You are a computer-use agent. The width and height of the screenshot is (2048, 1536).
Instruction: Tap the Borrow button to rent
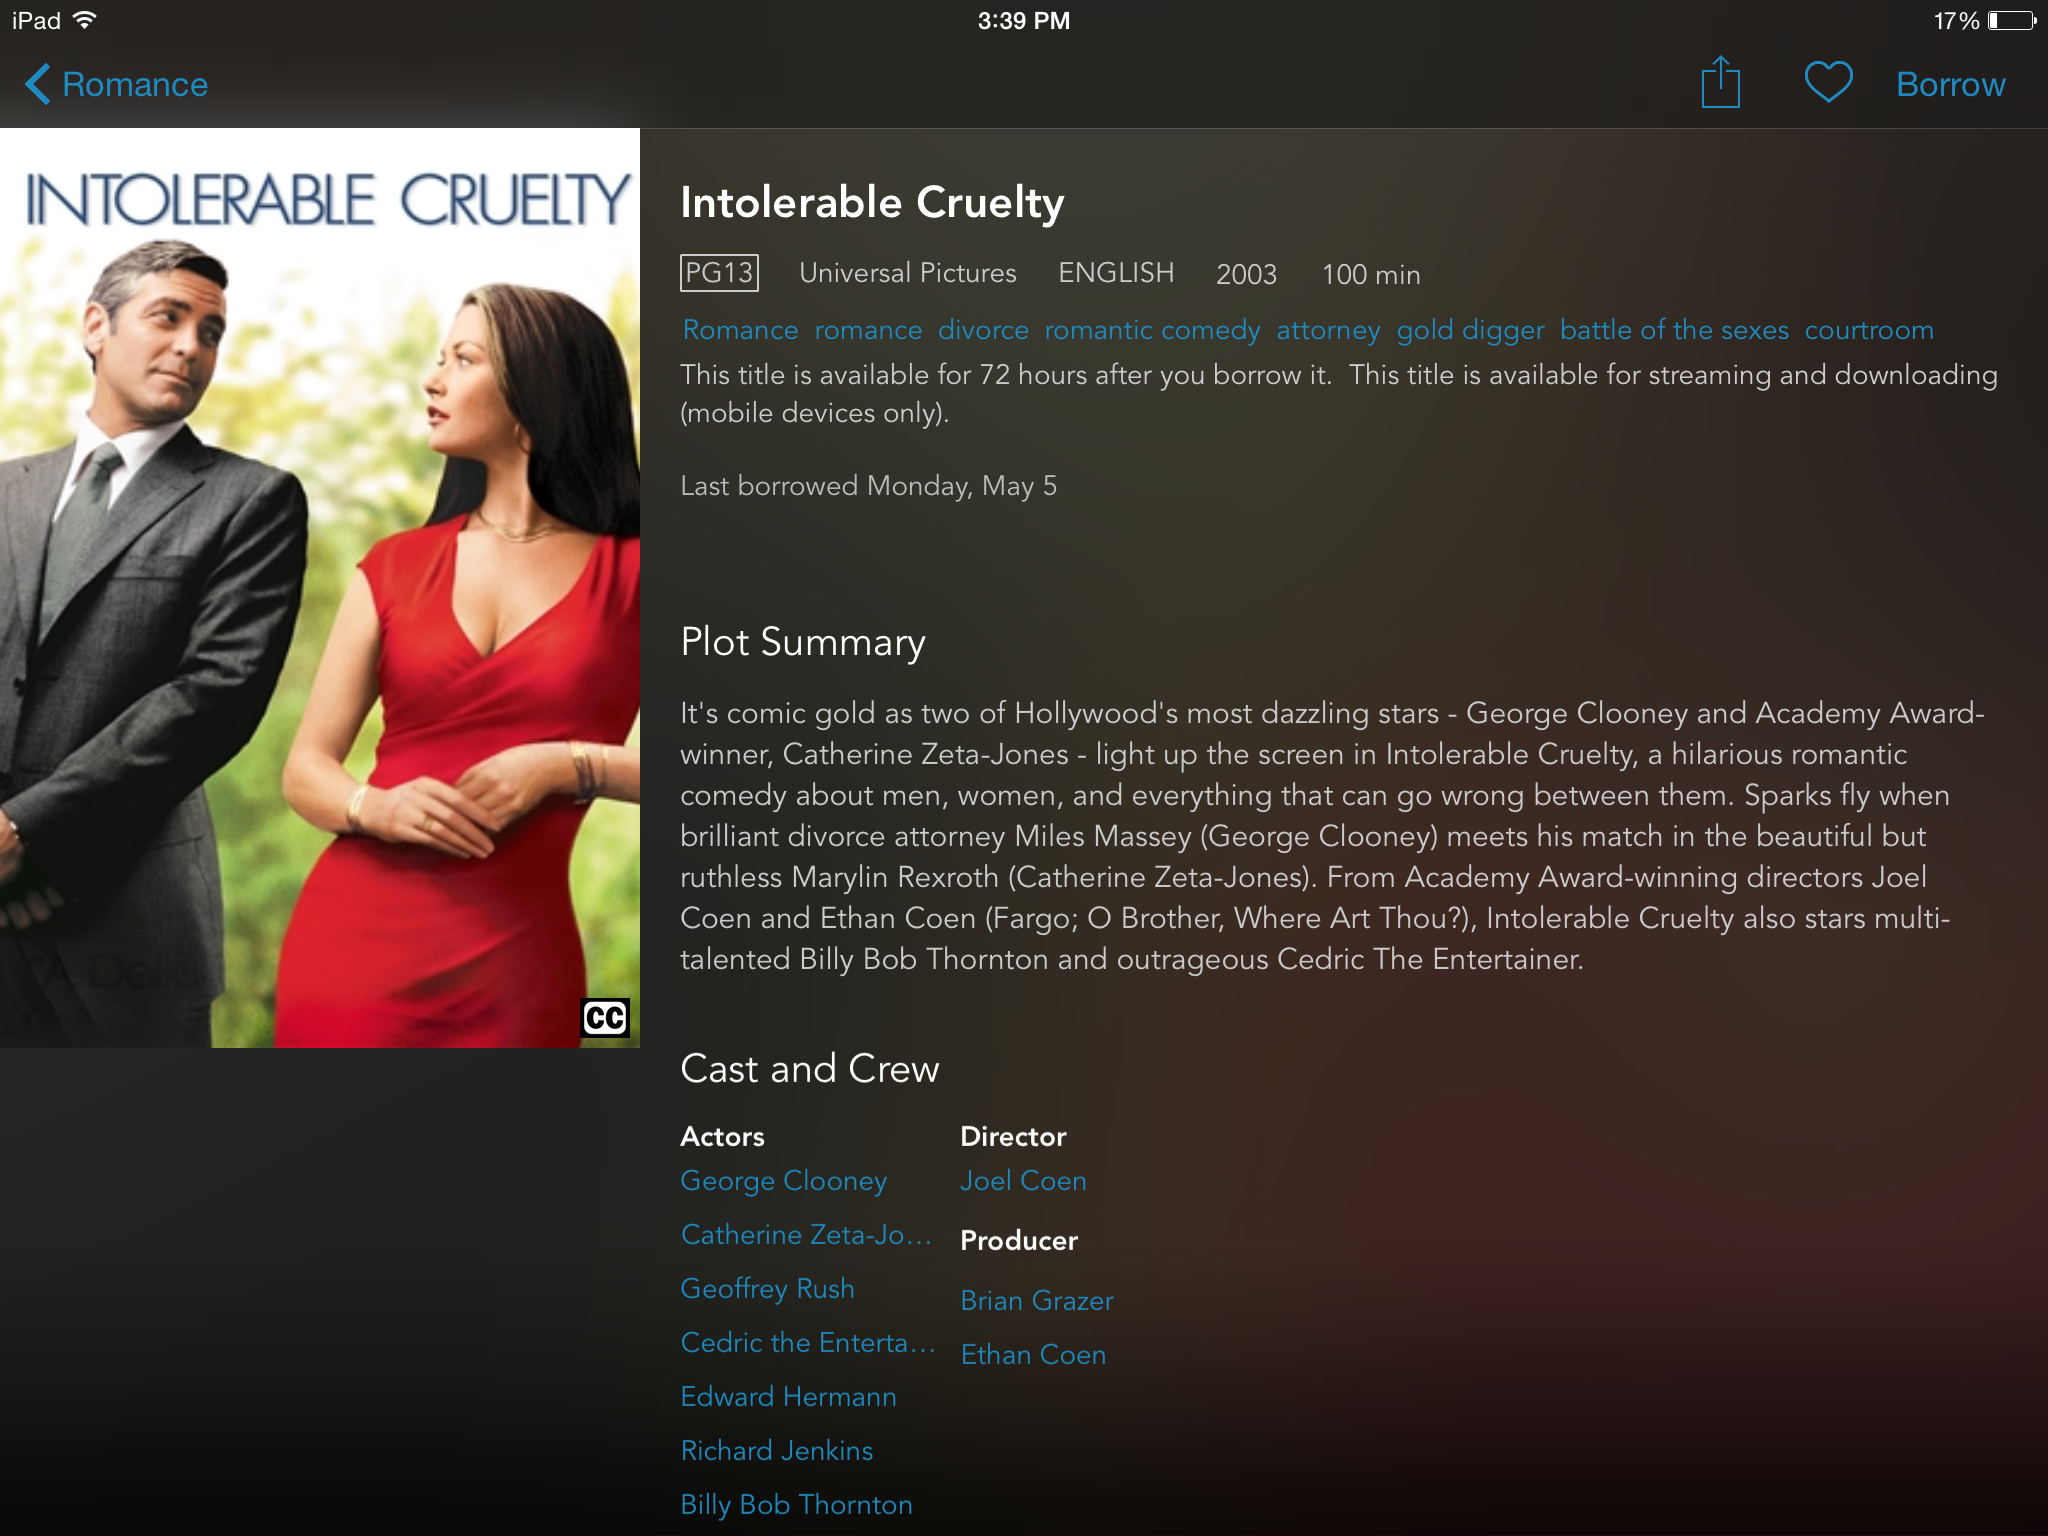1950,84
